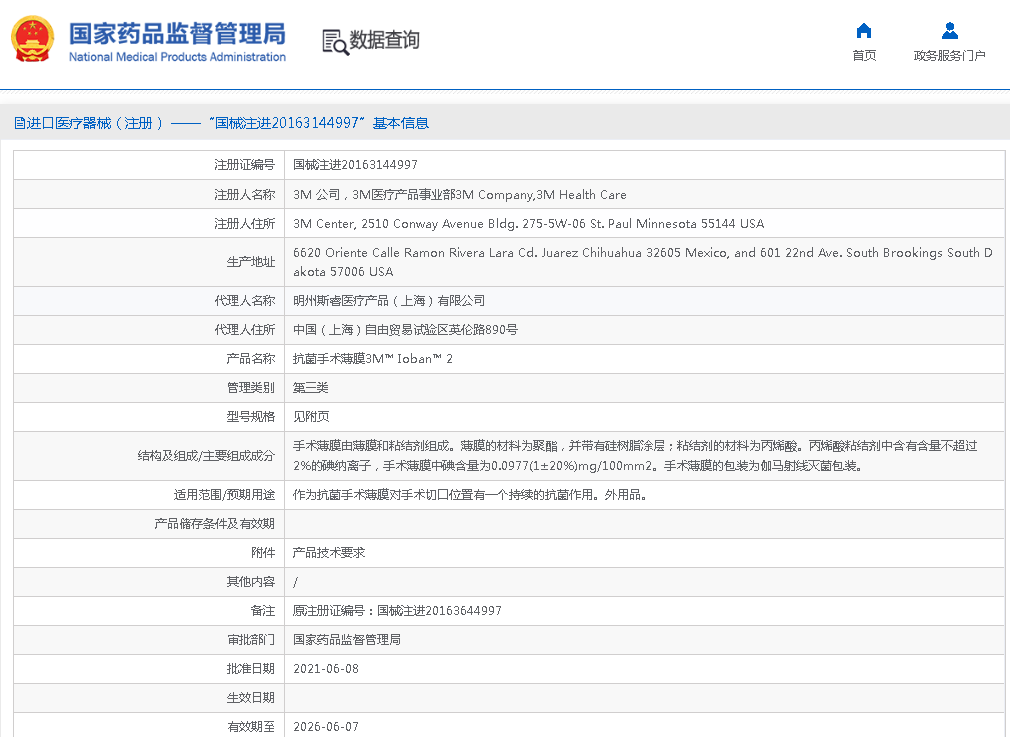This screenshot has height=737, width=1010.
Task: Click the agent name 明州斯睿医疗产品（上海）有限公司
Action: pyautogui.click(x=389, y=300)
